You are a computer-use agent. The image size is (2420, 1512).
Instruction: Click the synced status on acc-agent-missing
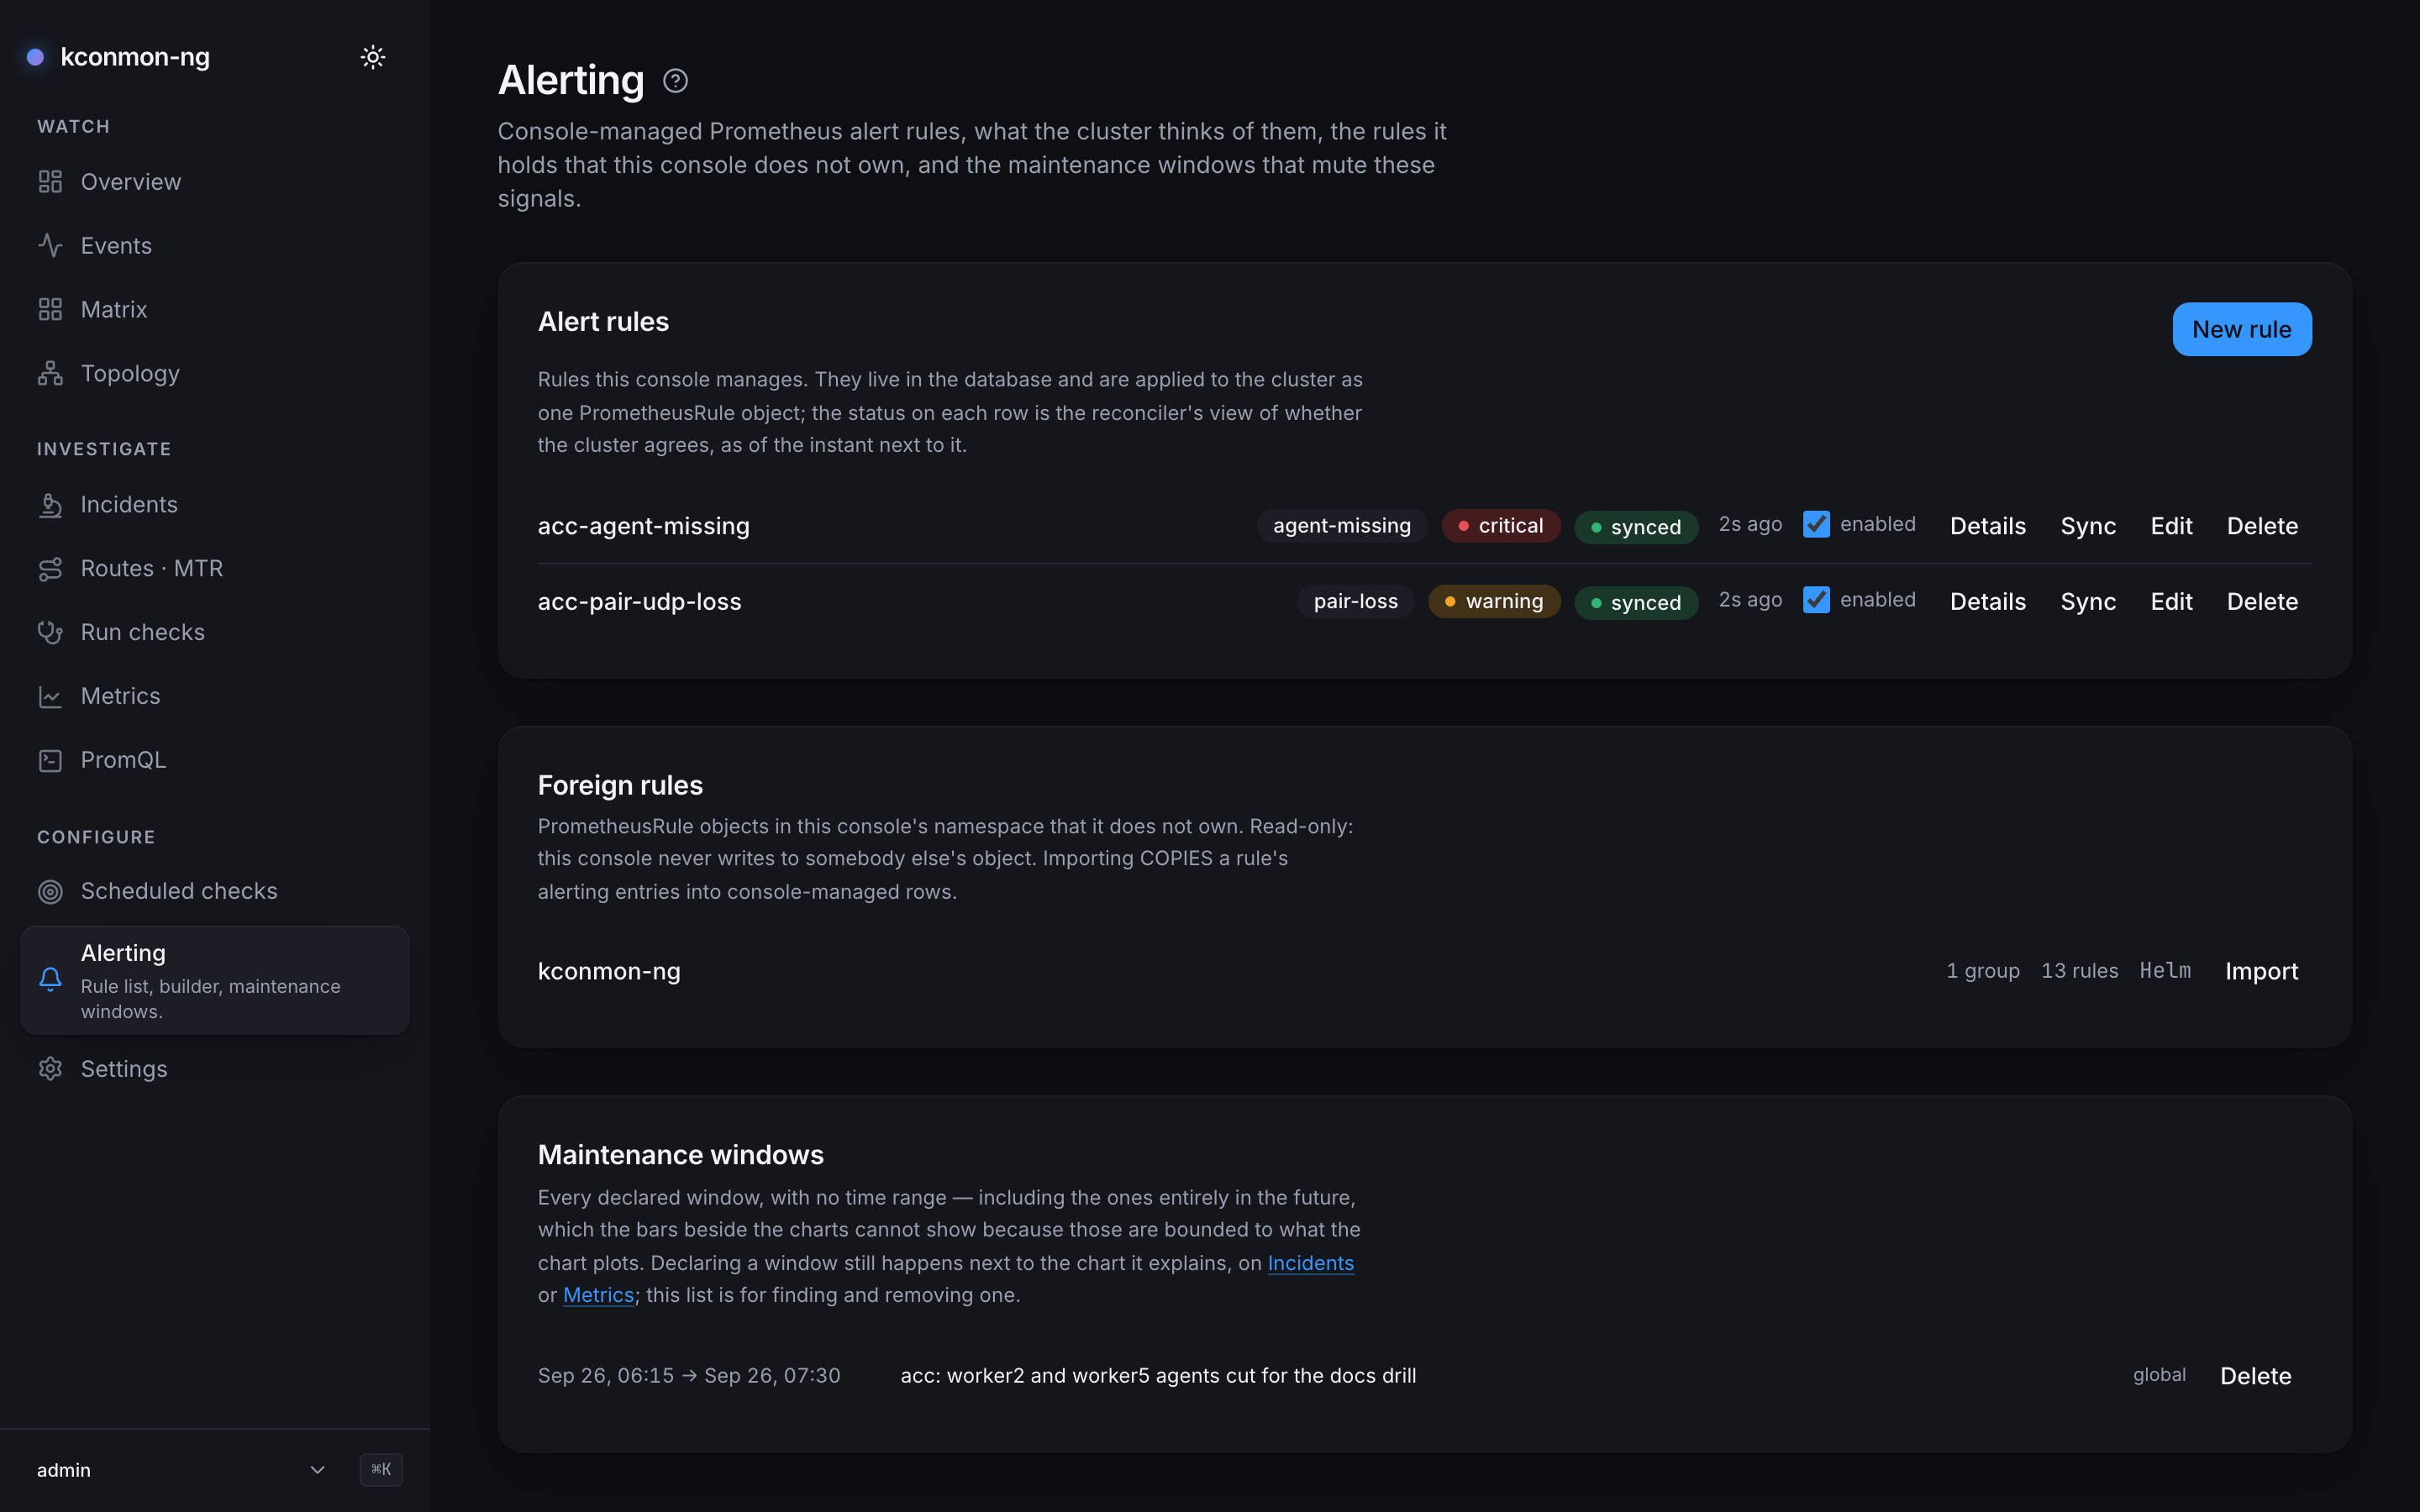(1636, 527)
